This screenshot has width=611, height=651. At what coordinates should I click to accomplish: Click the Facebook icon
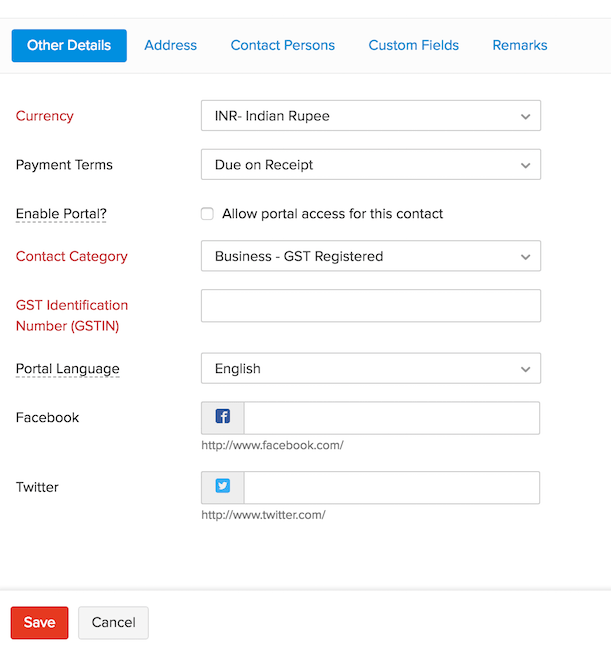click(x=223, y=417)
